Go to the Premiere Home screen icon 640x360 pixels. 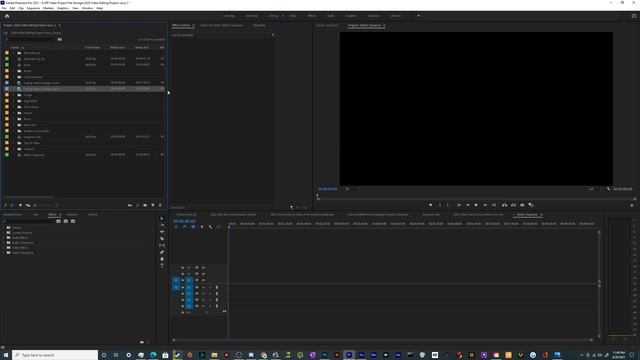(7, 16)
